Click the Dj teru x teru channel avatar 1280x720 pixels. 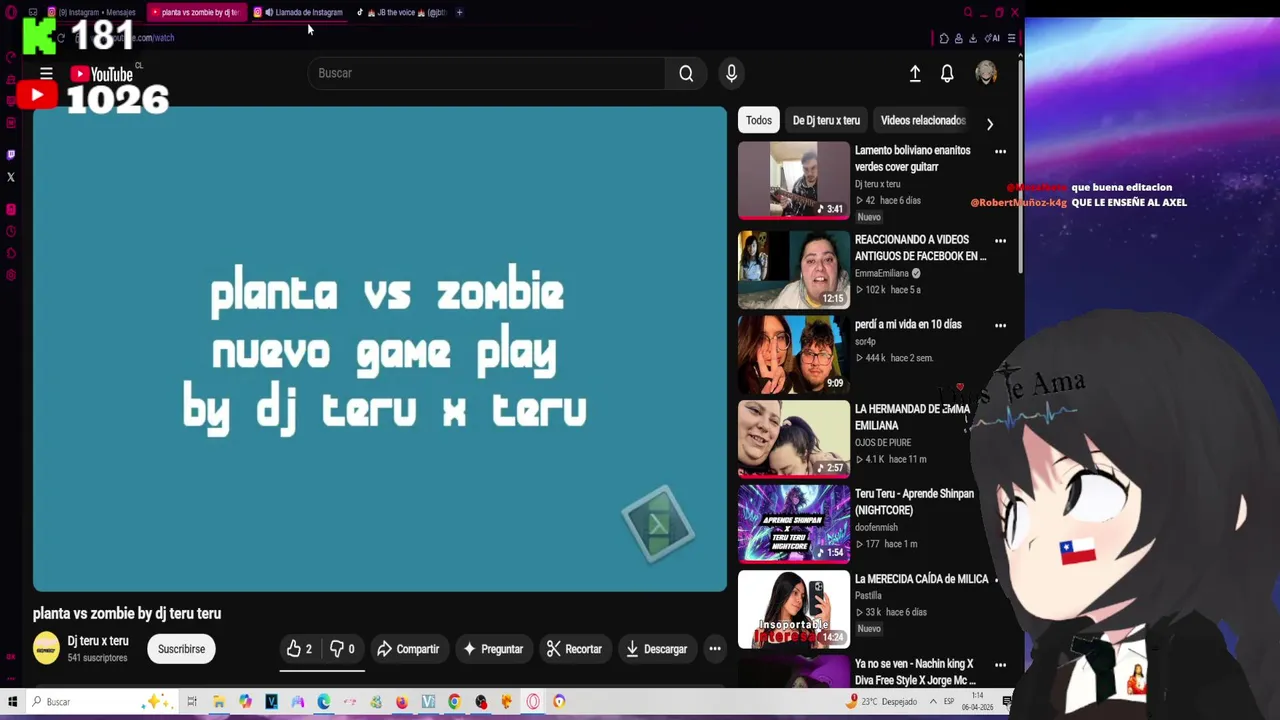(46, 648)
